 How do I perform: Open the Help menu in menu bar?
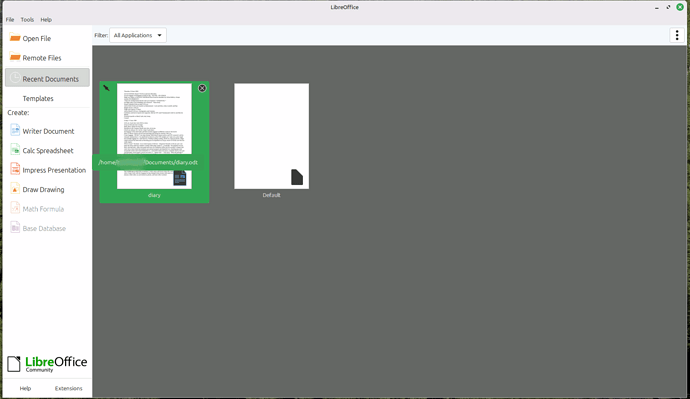click(46, 19)
